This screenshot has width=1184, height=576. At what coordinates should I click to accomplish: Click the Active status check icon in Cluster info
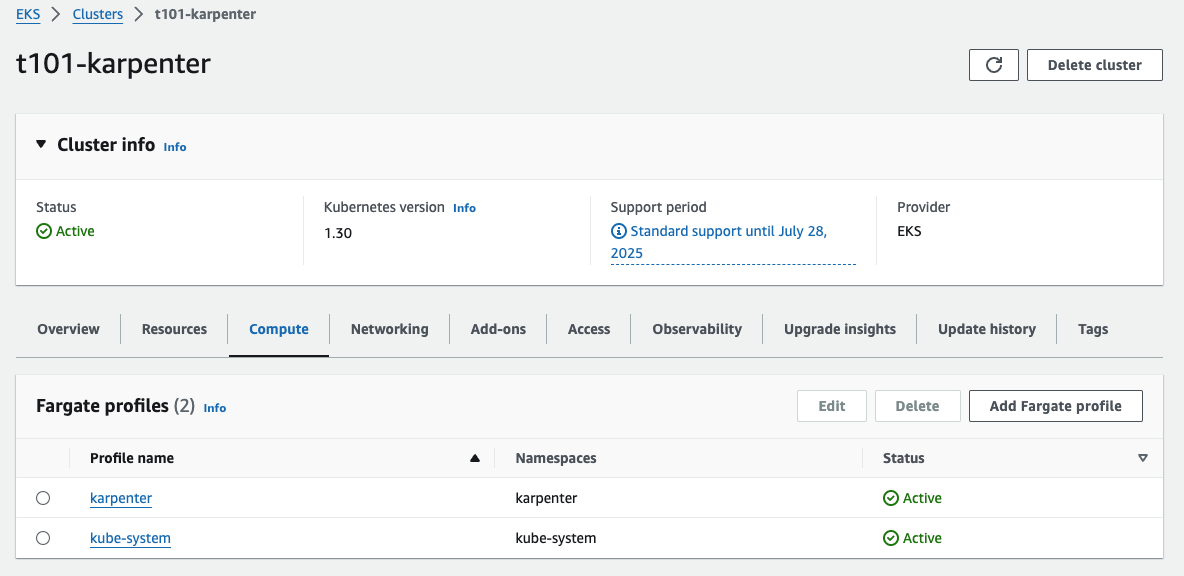pos(44,231)
